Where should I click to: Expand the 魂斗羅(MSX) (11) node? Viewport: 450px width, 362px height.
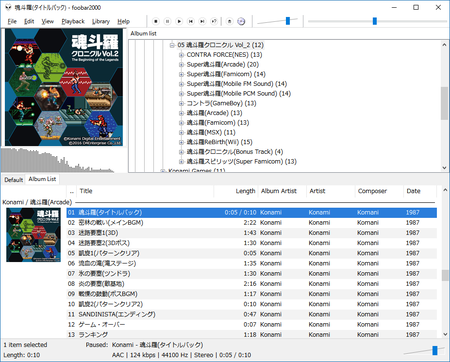coord(181,132)
